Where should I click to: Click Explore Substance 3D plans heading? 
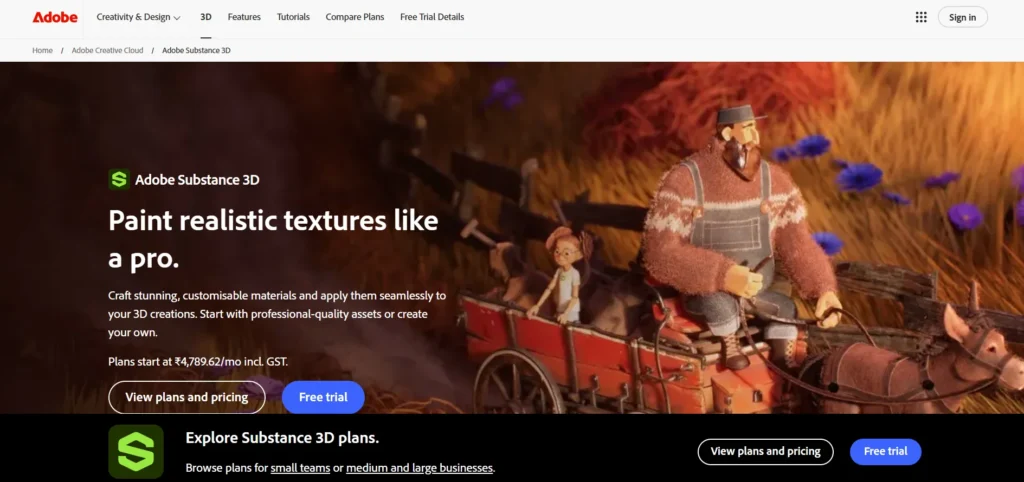click(x=282, y=438)
